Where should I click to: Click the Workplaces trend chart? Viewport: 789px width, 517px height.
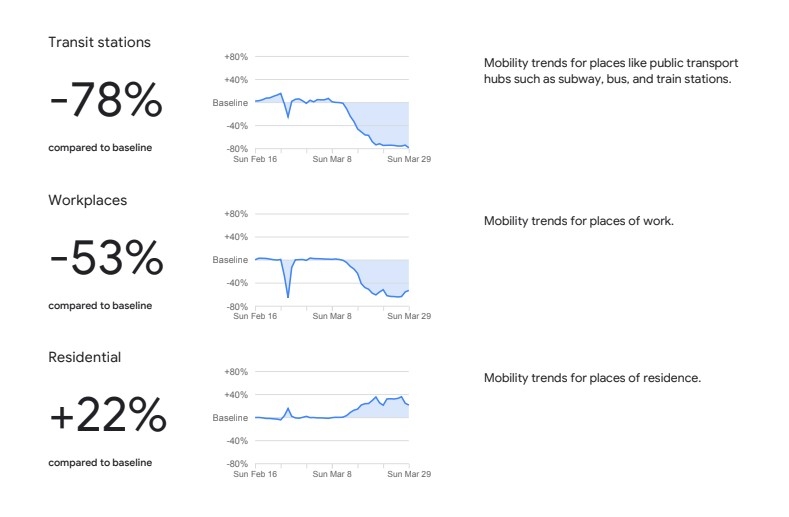[x=332, y=260]
